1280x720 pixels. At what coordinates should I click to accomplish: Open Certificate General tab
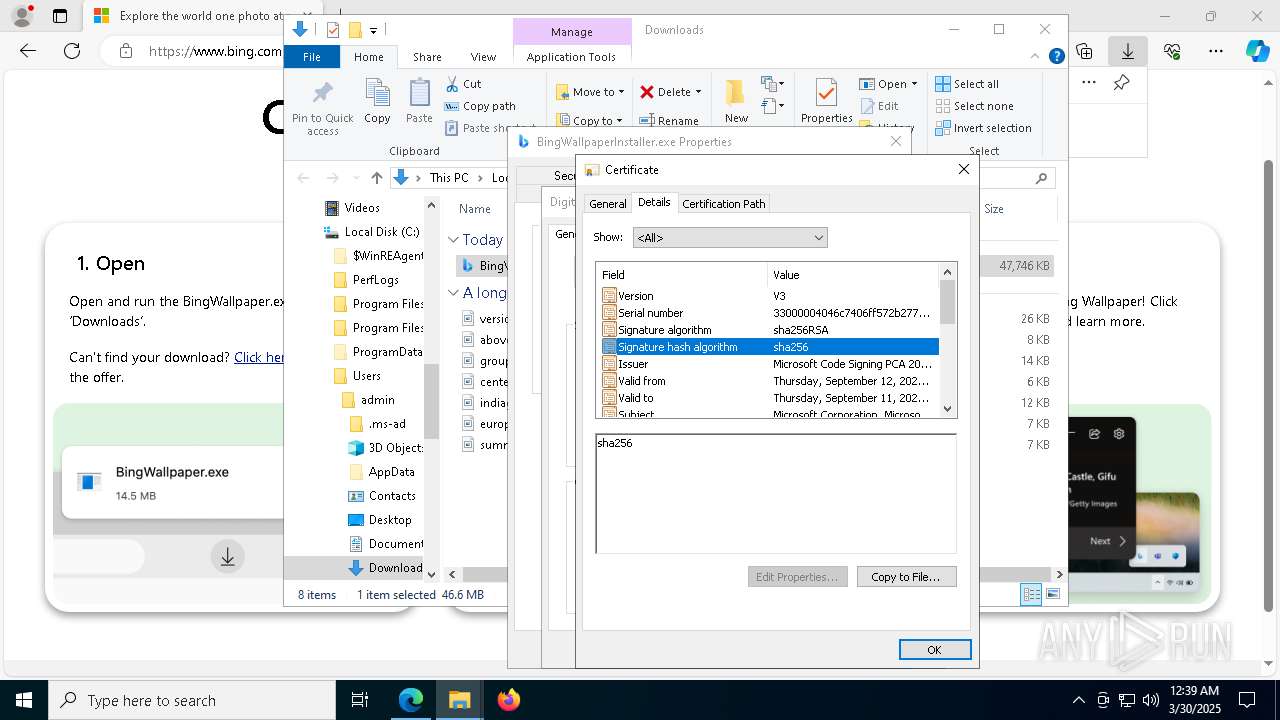click(x=607, y=203)
